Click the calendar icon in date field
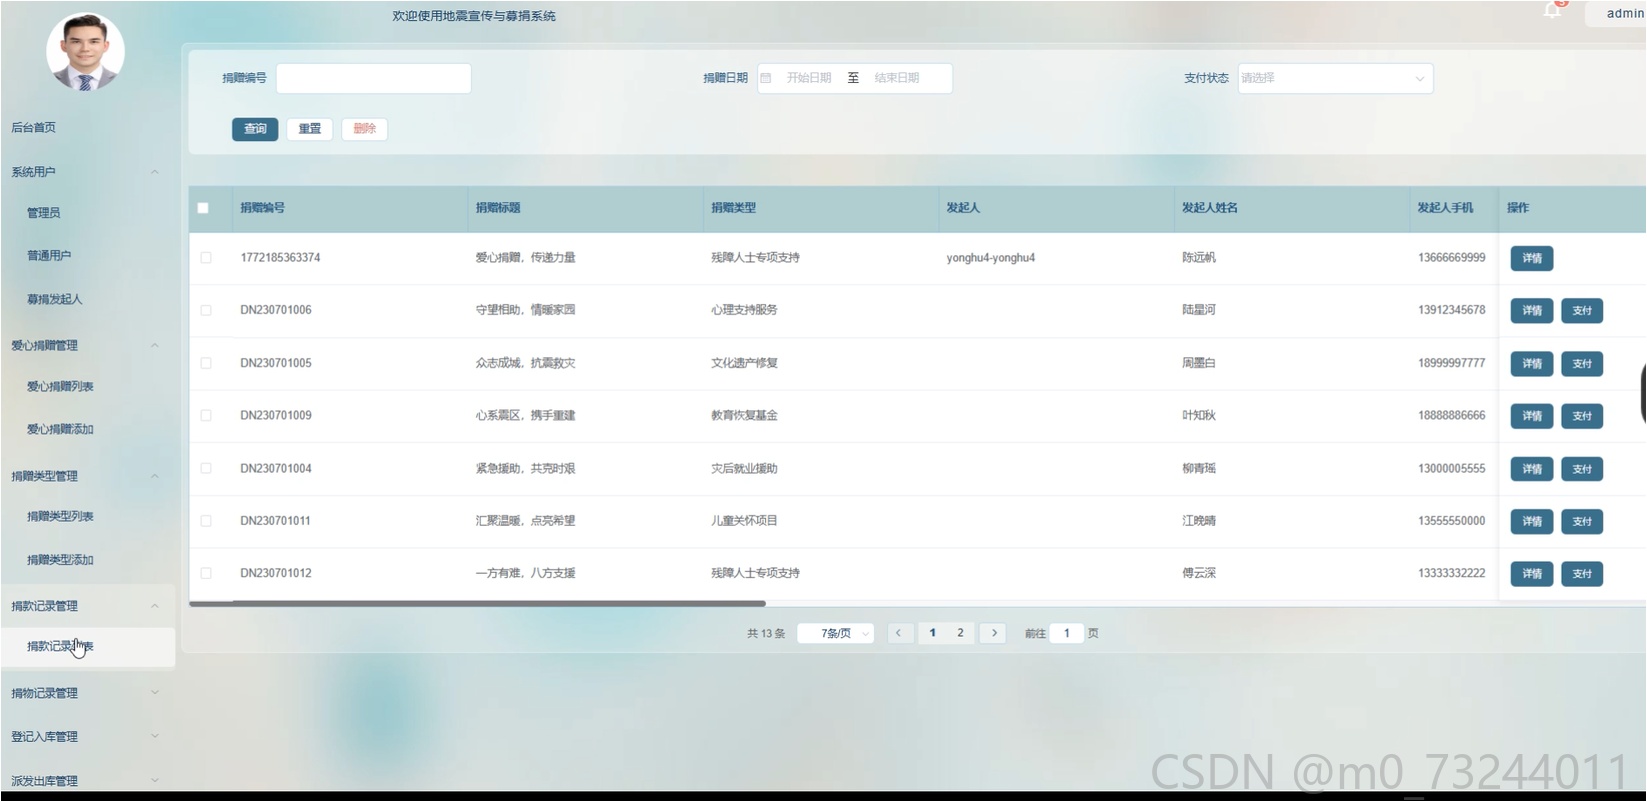Viewport: 1647px width, 802px height. coord(766,78)
